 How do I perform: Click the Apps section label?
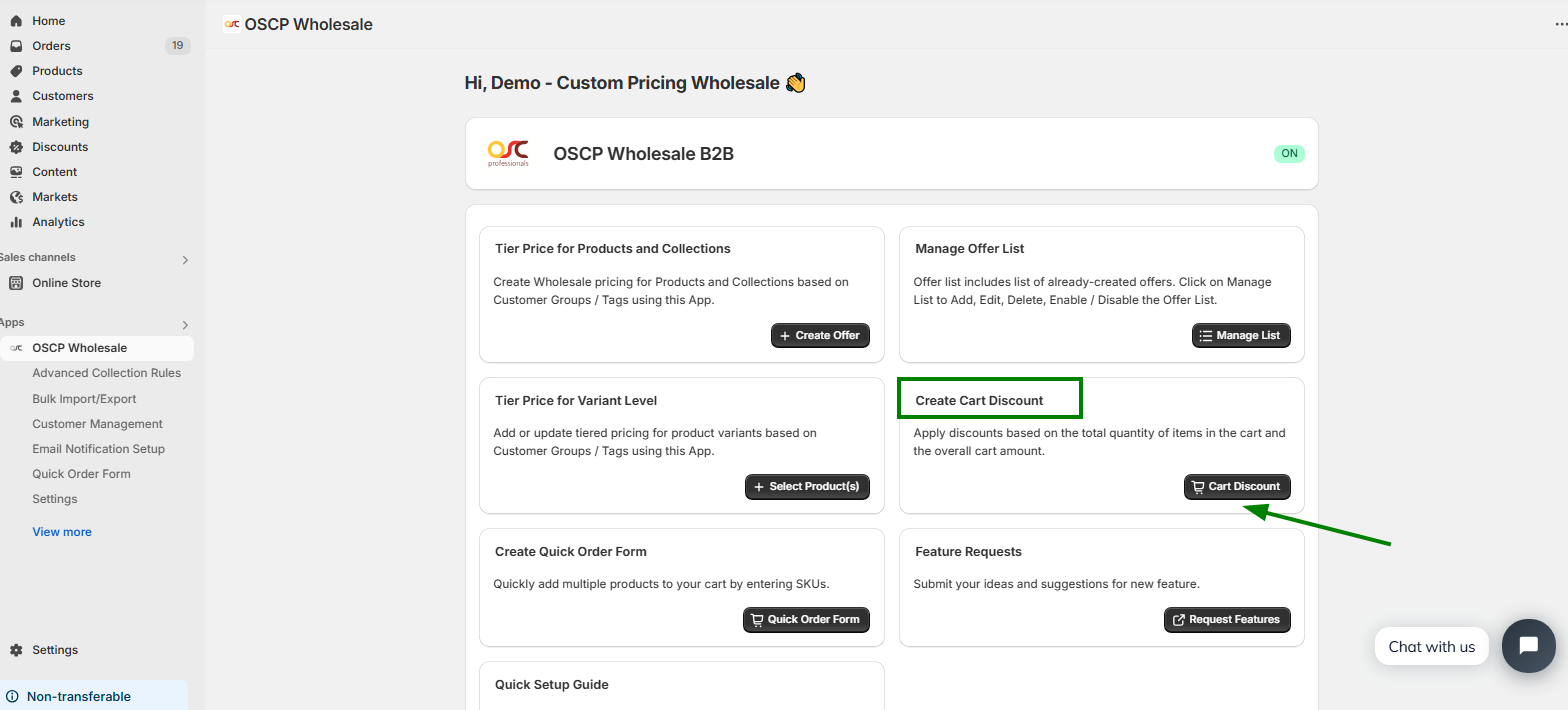[x=12, y=323]
